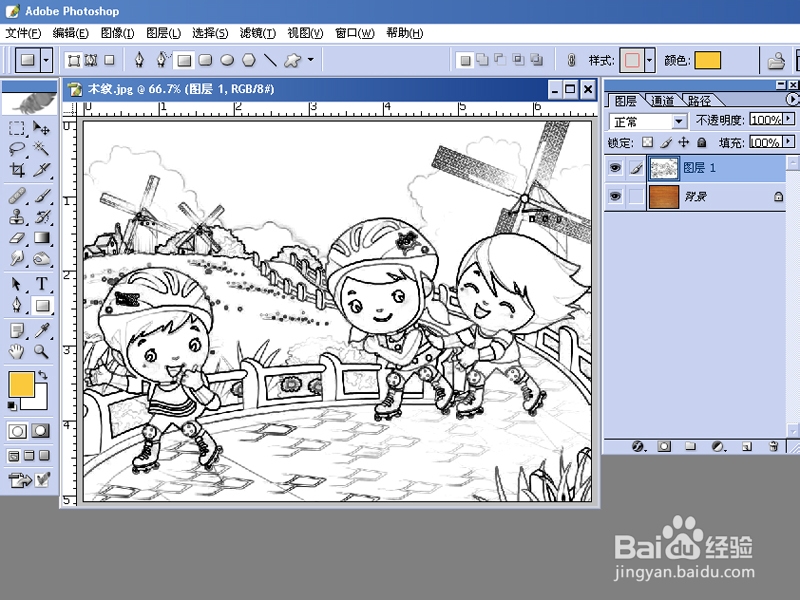800x600 pixels.
Task: Choose Rounded Rectangle in options bar
Action: click(x=206, y=61)
